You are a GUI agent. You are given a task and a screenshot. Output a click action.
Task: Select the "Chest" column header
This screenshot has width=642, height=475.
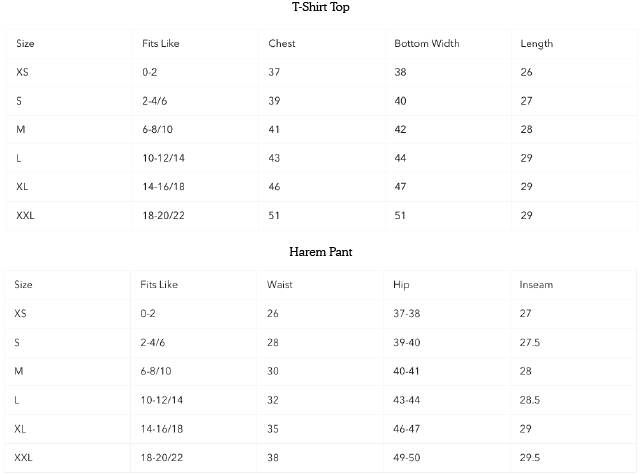(282, 44)
